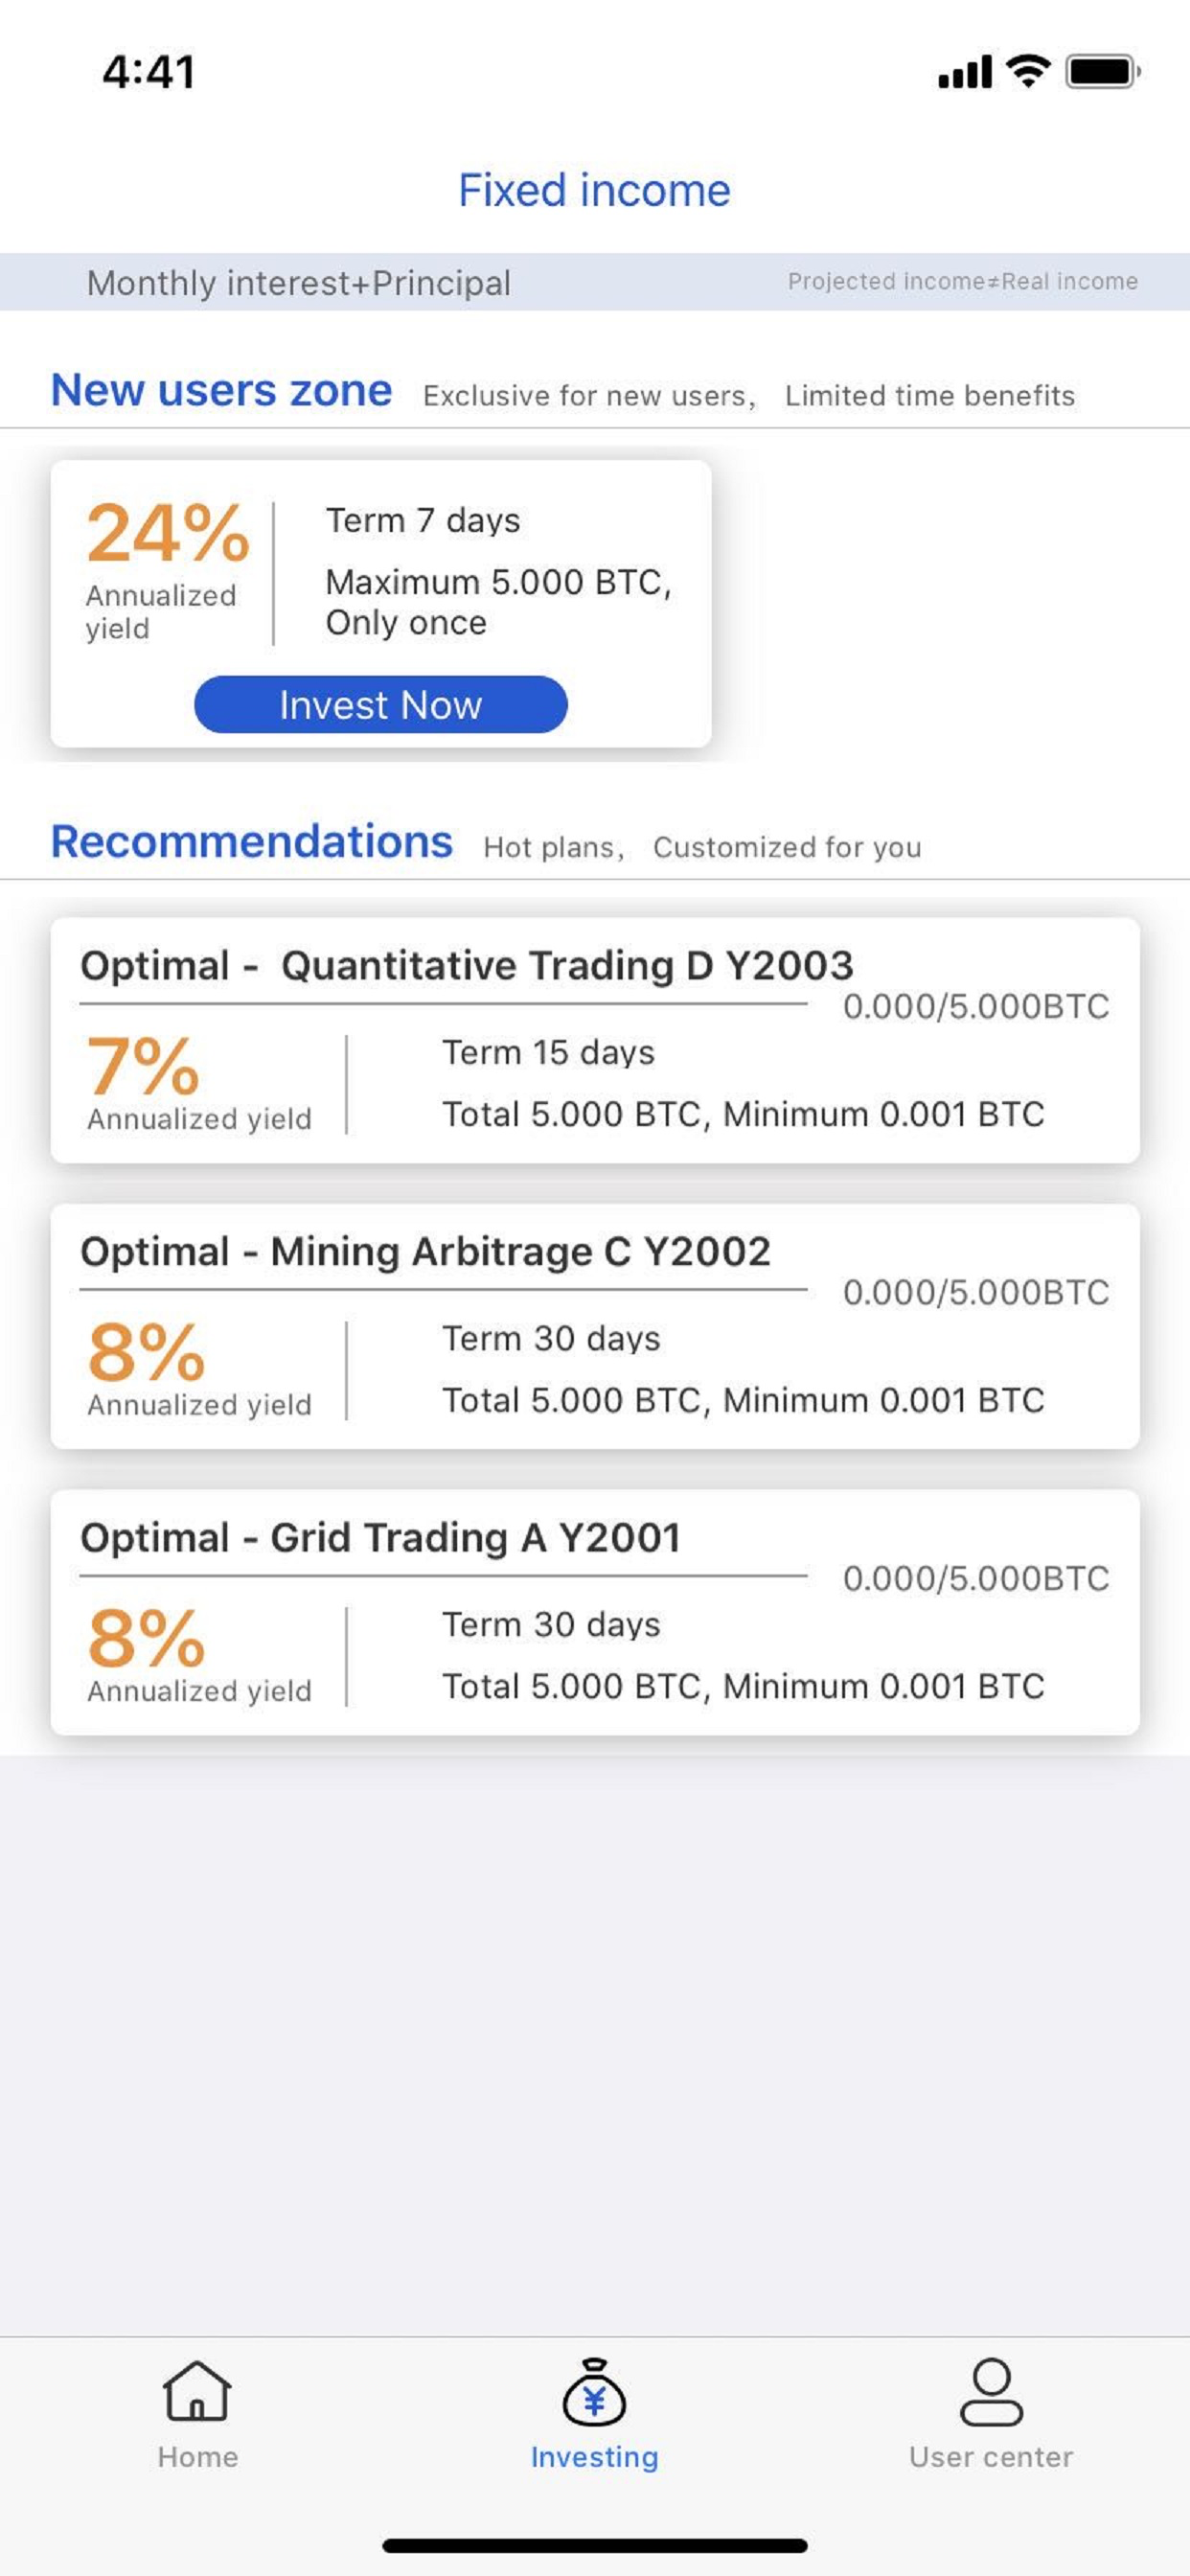The height and width of the screenshot is (2576, 1190).
Task: Open Grid Trading A Y2001 plan
Action: click(x=595, y=1612)
